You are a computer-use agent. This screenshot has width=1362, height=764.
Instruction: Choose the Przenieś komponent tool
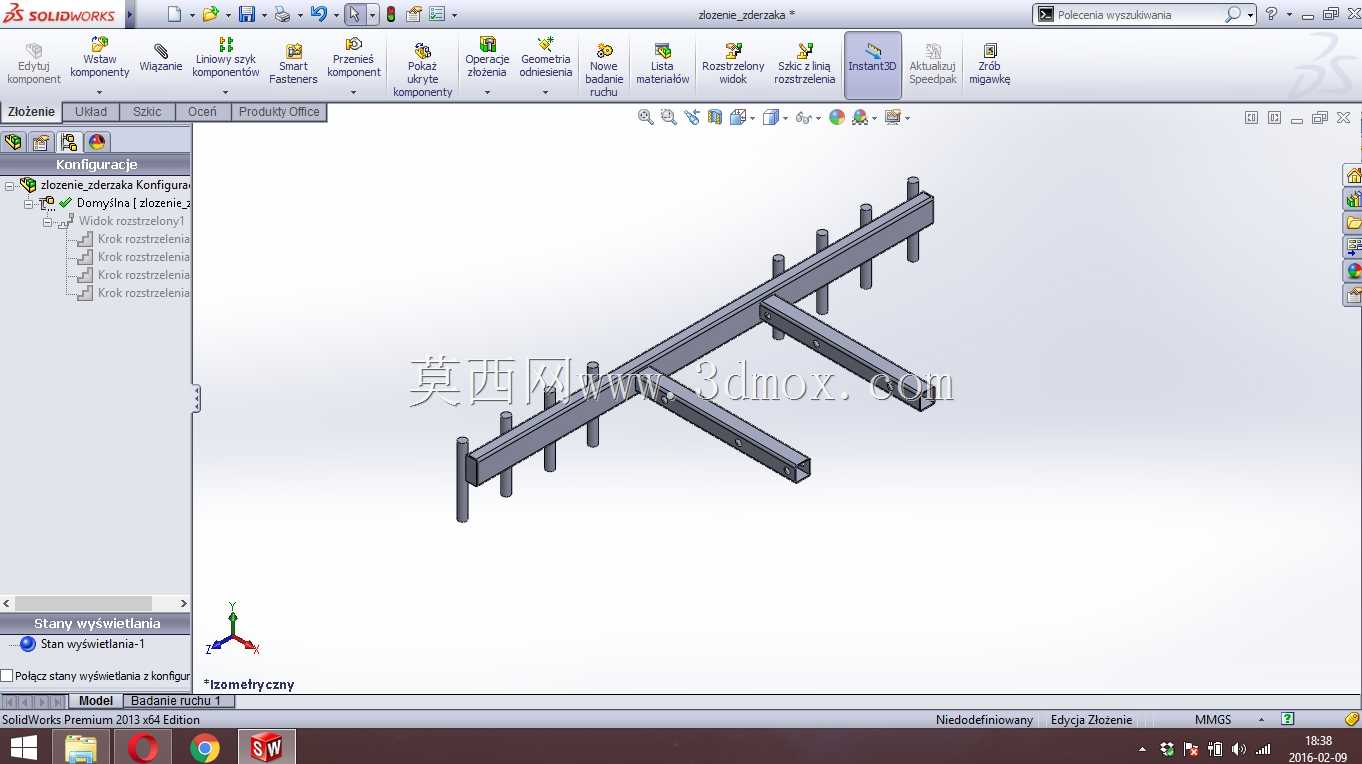[x=354, y=58]
